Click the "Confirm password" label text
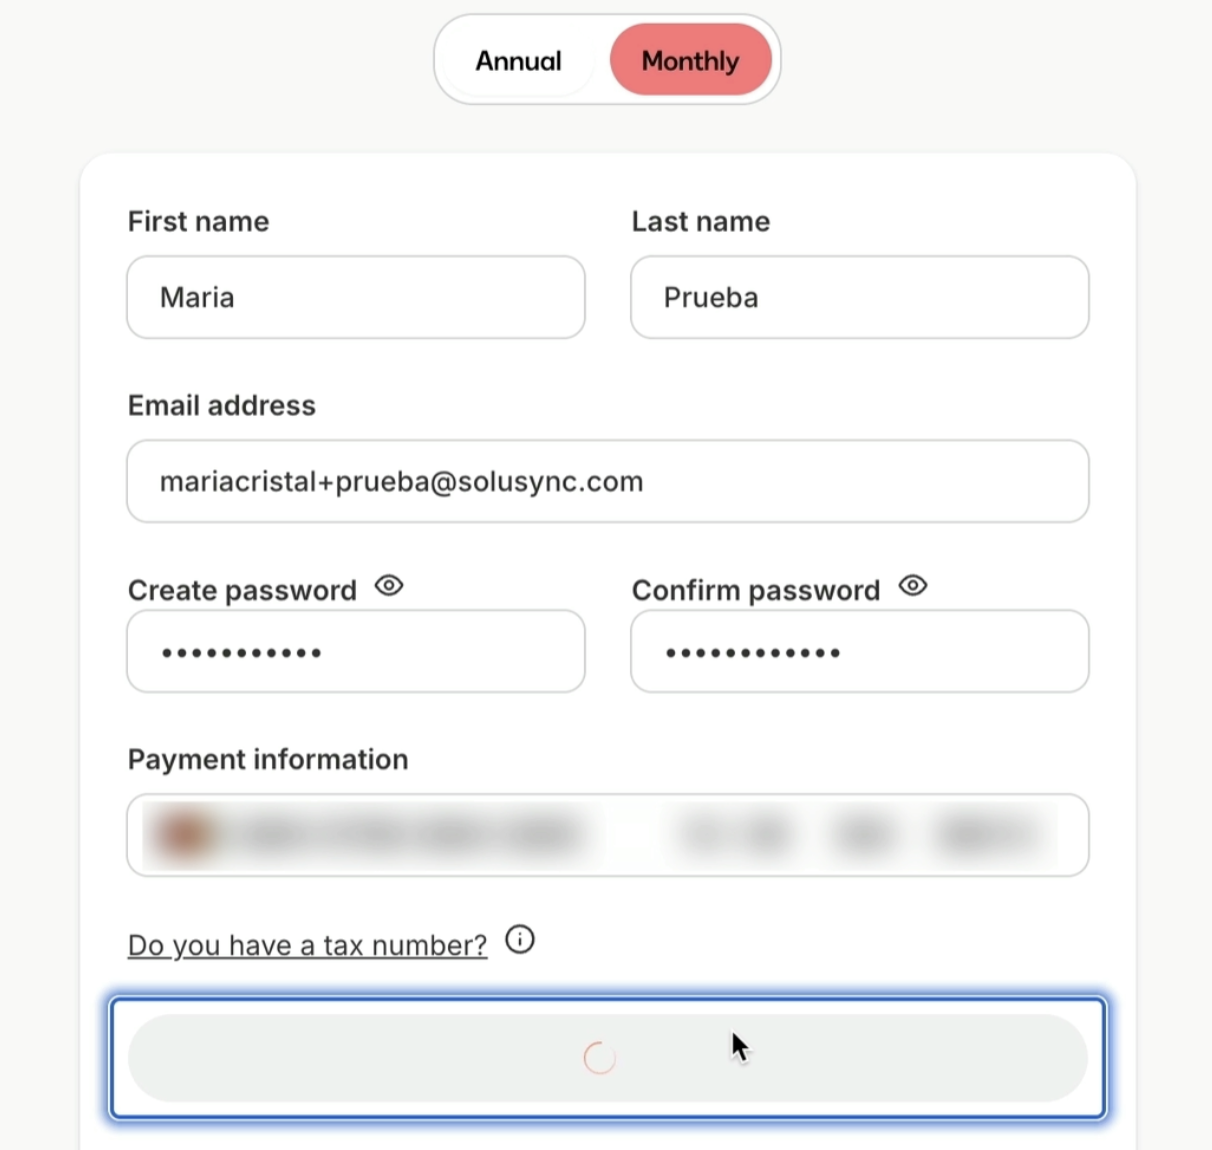The height and width of the screenshot is (1150, 1212). click(755, 590)
